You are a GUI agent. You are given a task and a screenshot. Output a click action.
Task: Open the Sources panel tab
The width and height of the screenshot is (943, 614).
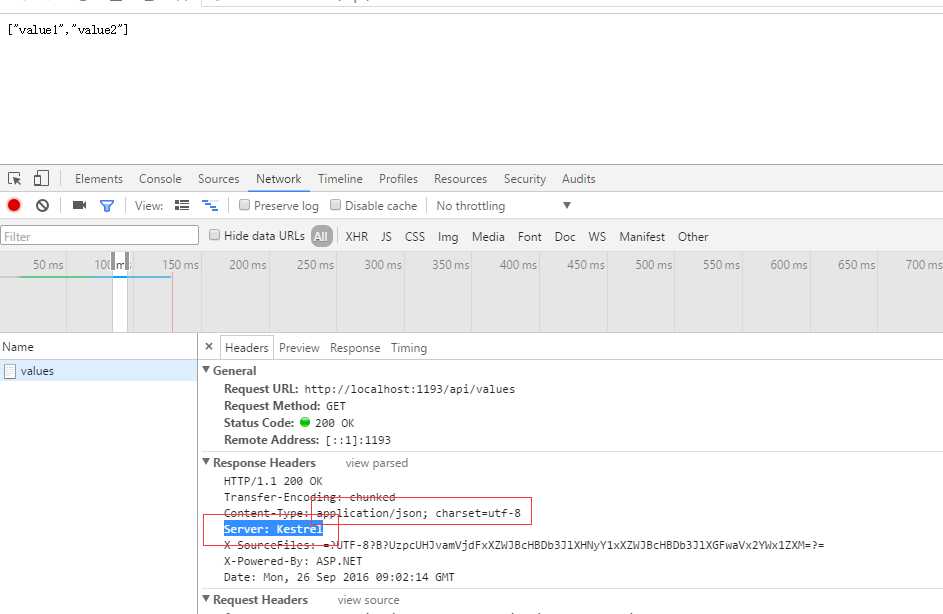tap(218, 179)
